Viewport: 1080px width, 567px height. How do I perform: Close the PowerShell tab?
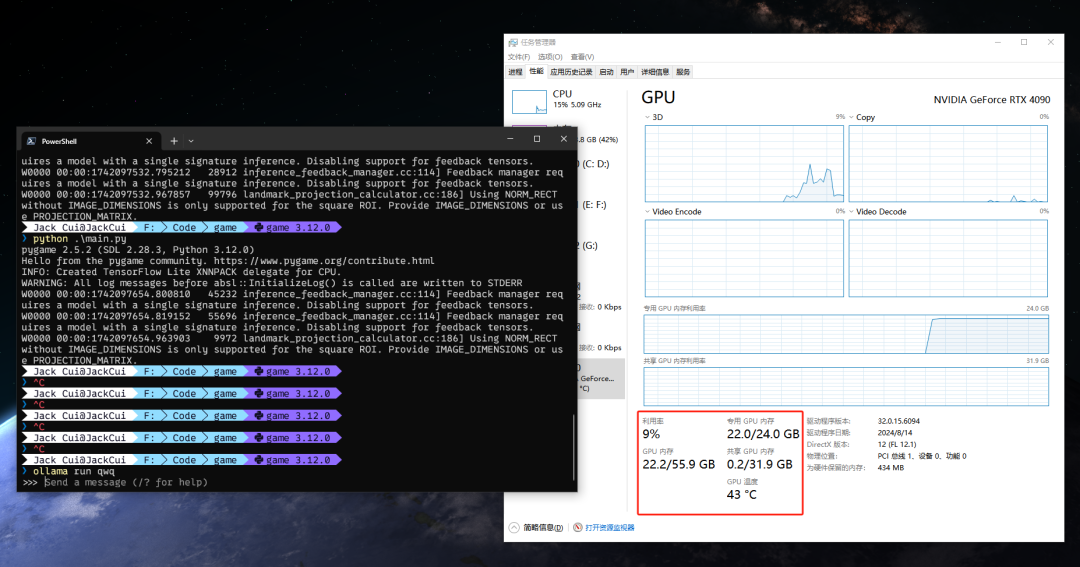149,141
